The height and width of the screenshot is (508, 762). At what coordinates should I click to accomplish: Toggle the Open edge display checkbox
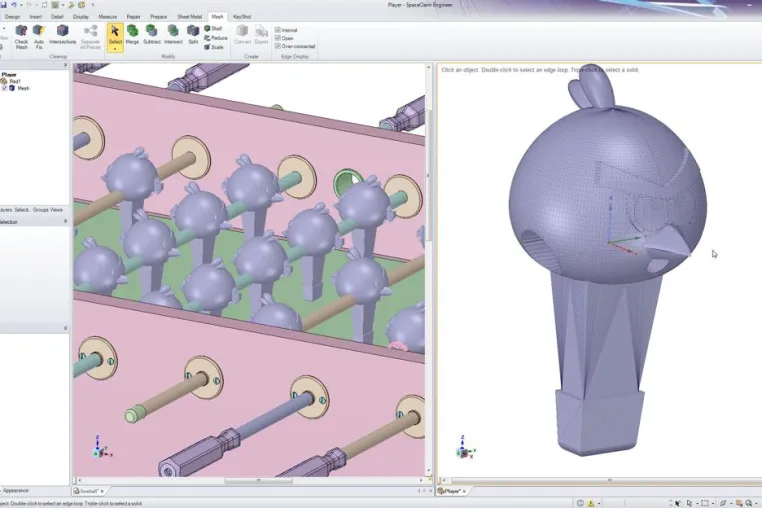[x=277, y=38]
